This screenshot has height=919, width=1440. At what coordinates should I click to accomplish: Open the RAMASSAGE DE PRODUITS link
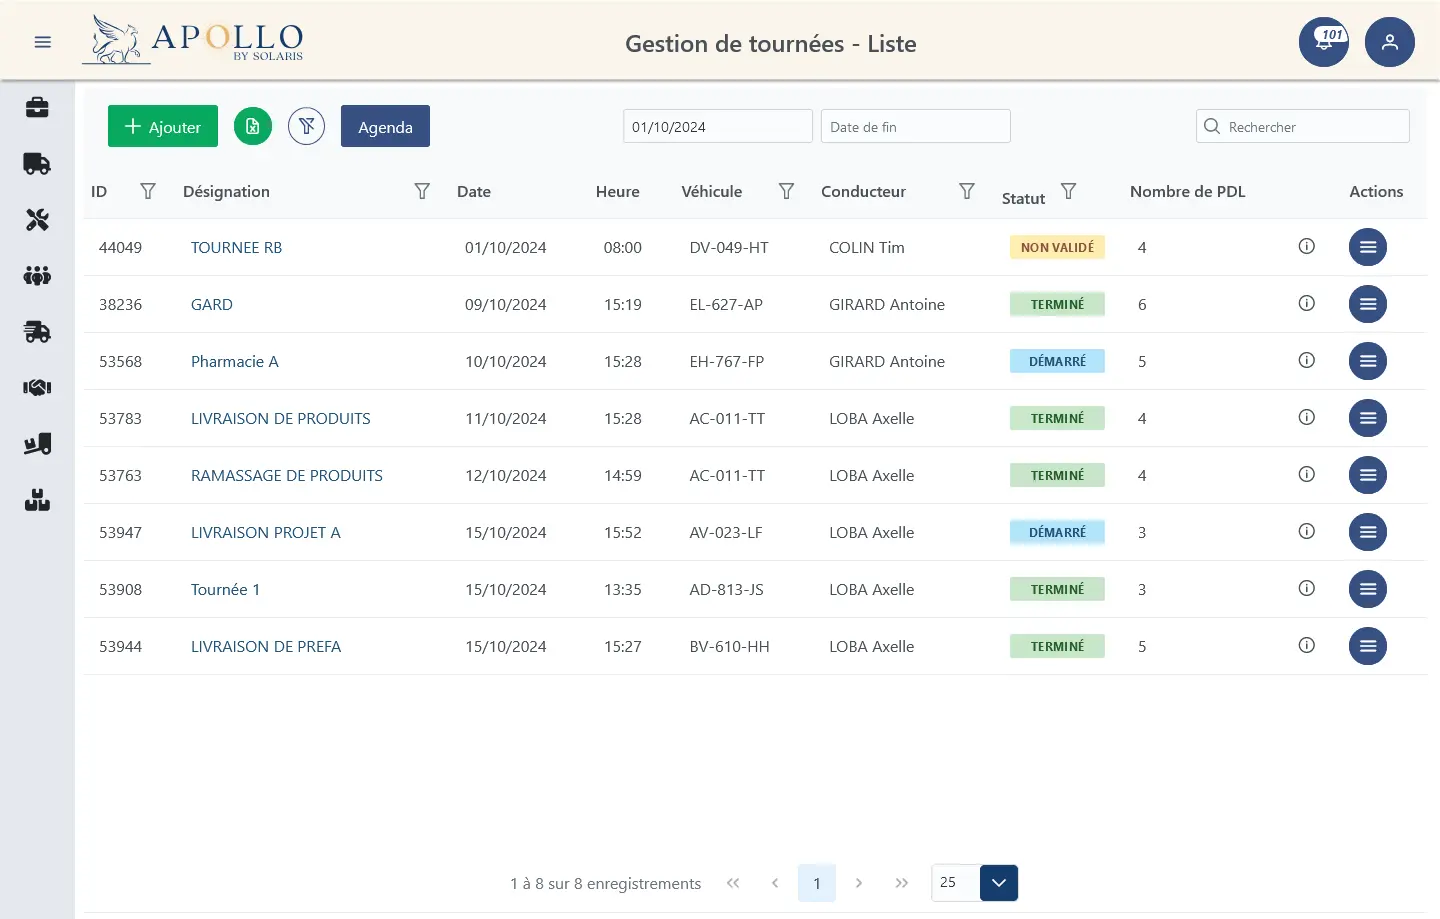point(287,475)
